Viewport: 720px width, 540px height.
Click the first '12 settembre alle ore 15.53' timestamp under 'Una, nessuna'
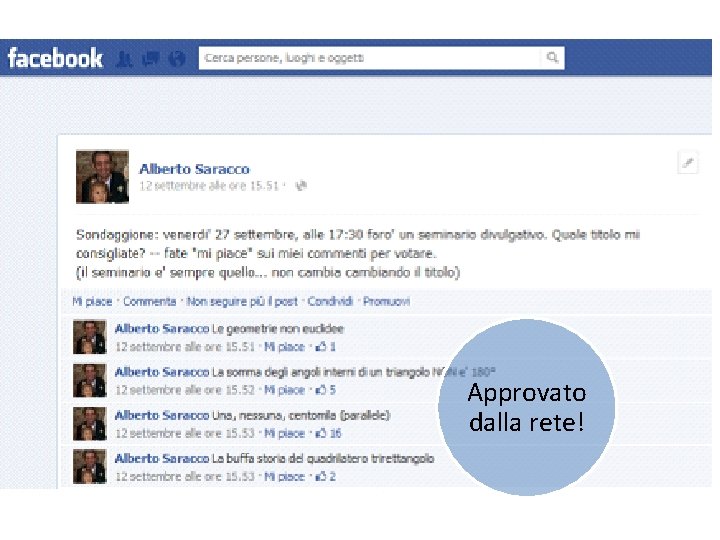pyautogui.click(x=185, y=433)
